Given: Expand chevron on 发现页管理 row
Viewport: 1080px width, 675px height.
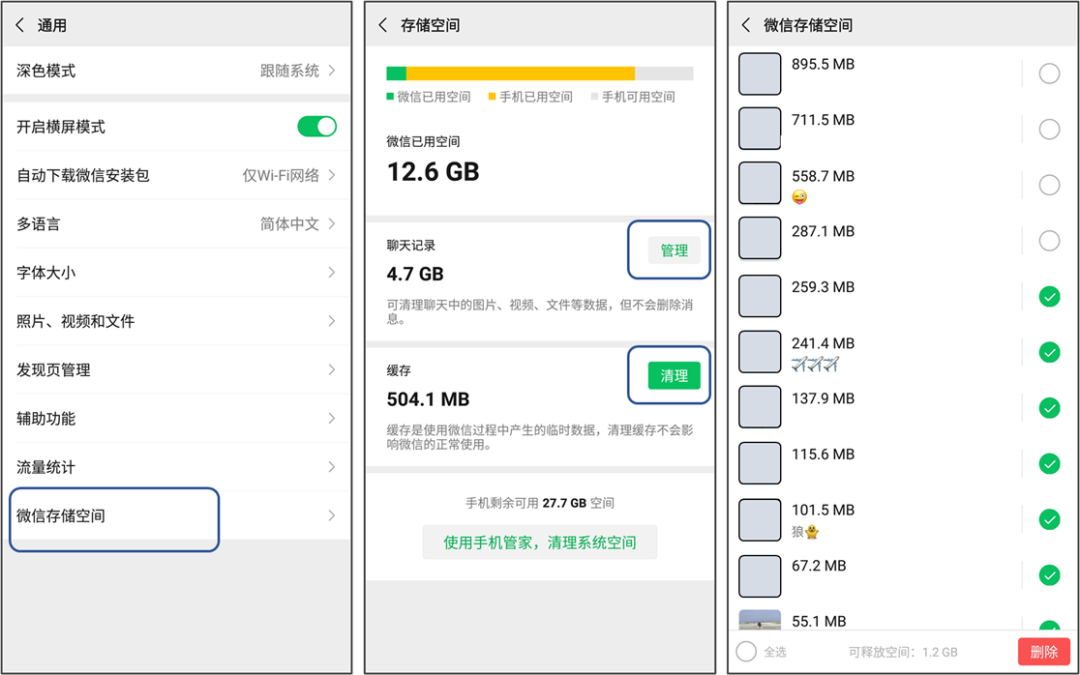Looking at the screenshot, I should (x=332, y=370).
